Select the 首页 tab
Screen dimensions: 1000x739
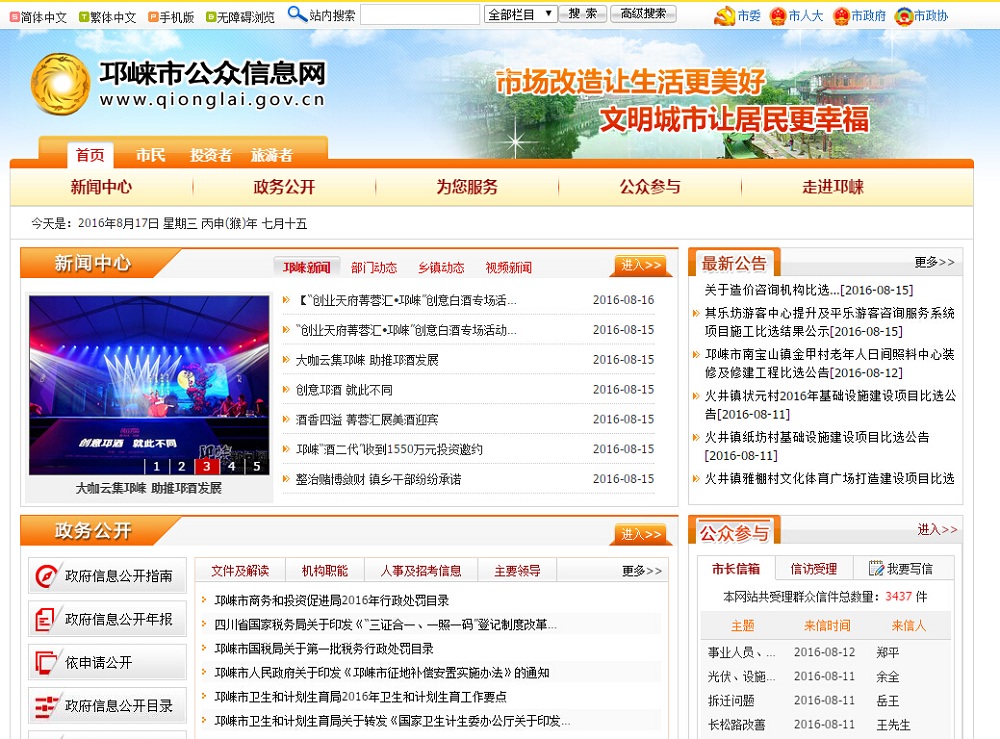(x=90, y=155)
